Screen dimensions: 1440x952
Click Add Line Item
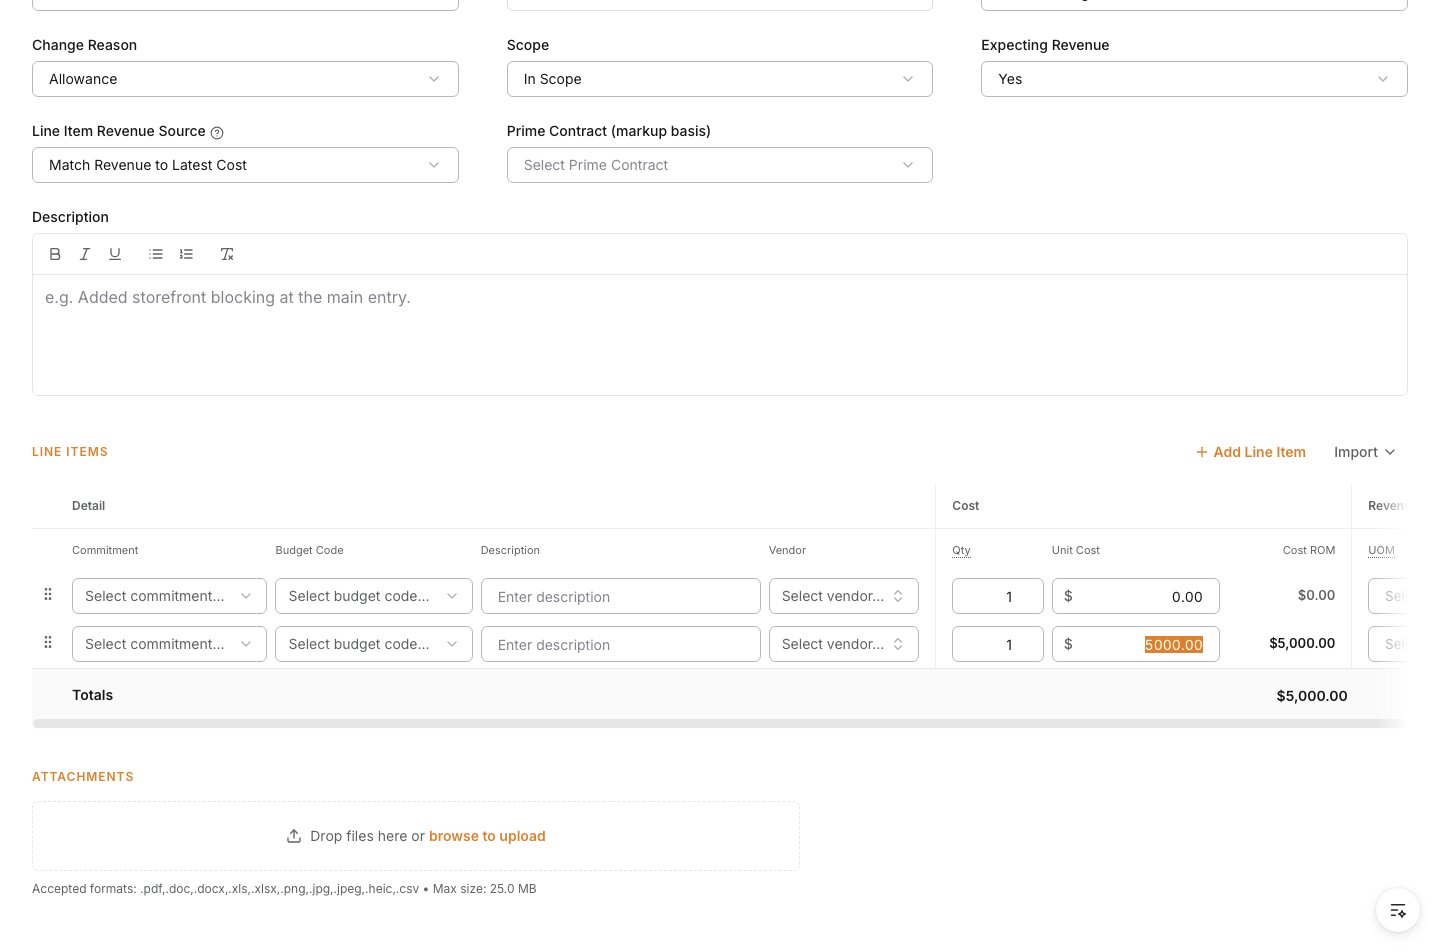(x=1250, y=452)
